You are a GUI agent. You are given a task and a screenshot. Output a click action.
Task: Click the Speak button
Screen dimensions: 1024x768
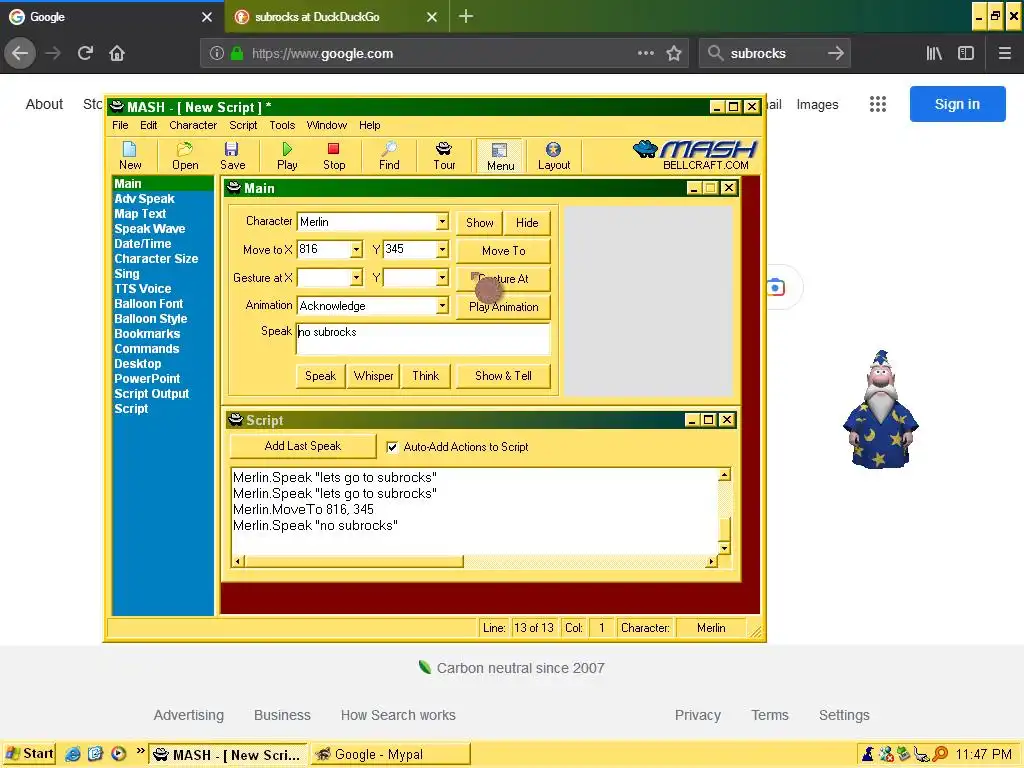coord(320,376)
